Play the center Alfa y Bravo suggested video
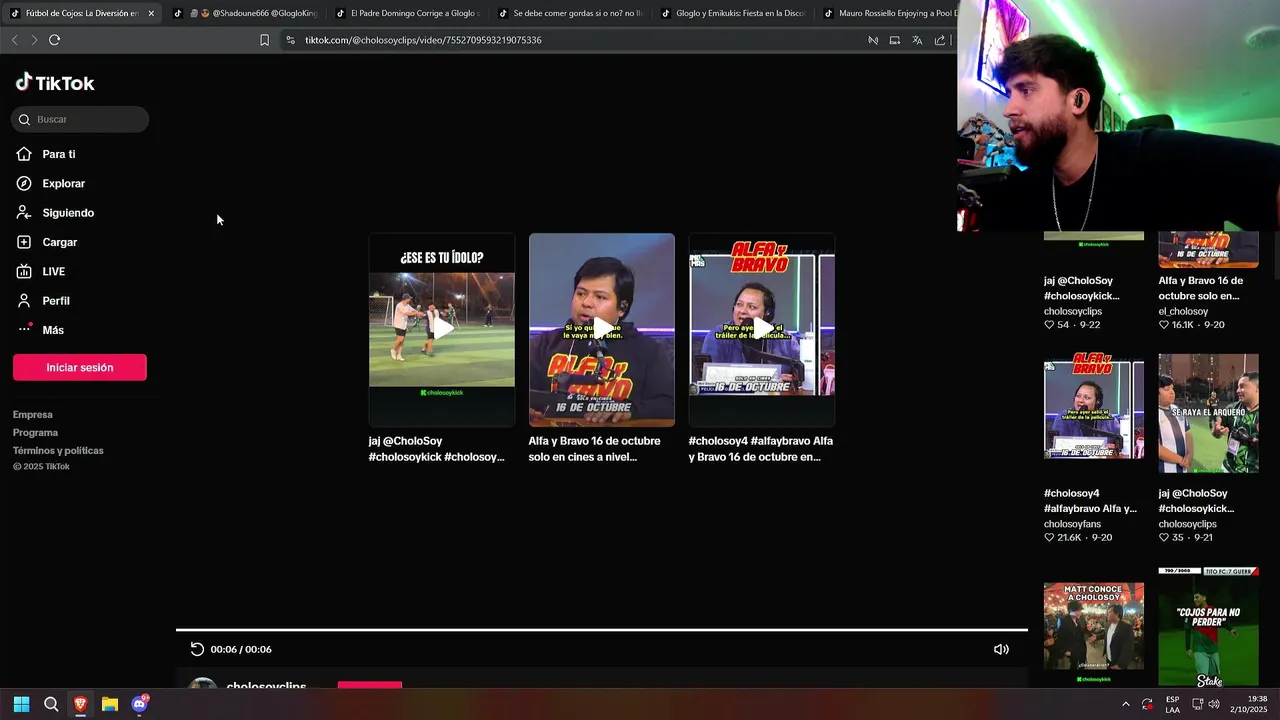 [602, 330]
